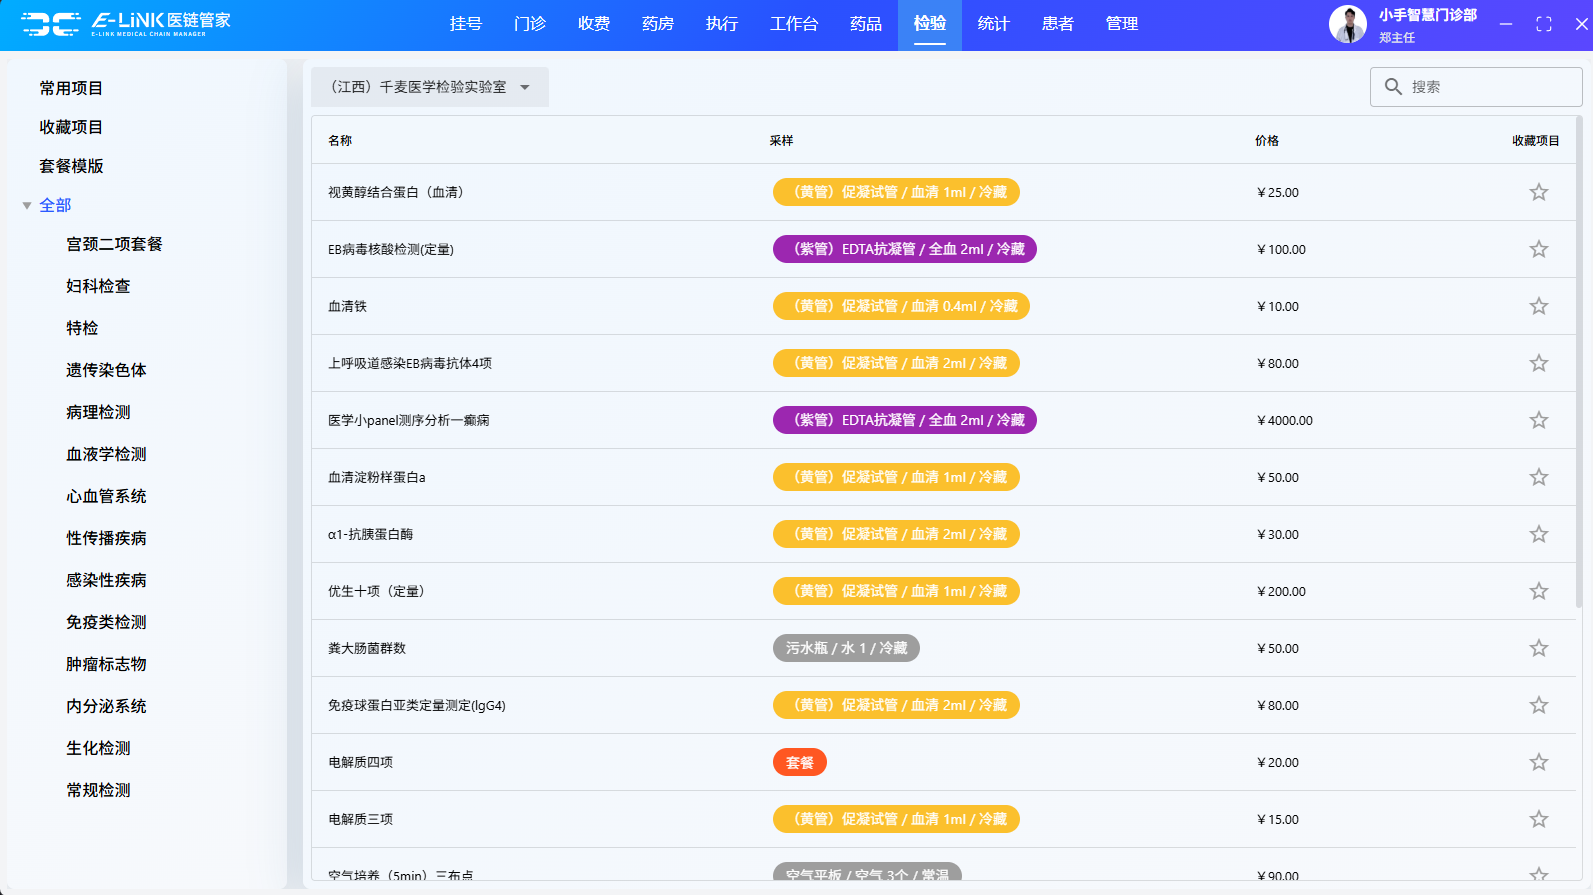This screenshot has width=1593, height=895.
Task: Star 视黄醇结合蛋白（血清） as favorite
Action: [x=1538, y=192]
